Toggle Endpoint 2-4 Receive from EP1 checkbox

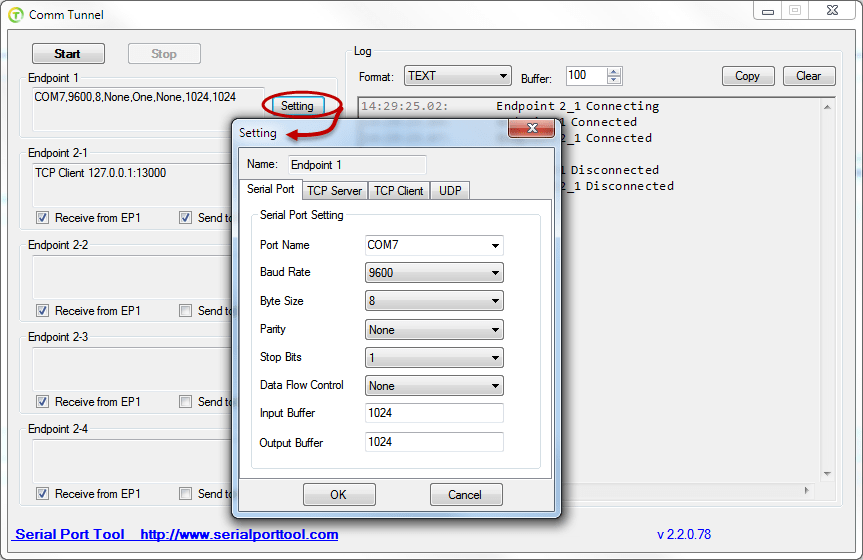tap(42, 494)
